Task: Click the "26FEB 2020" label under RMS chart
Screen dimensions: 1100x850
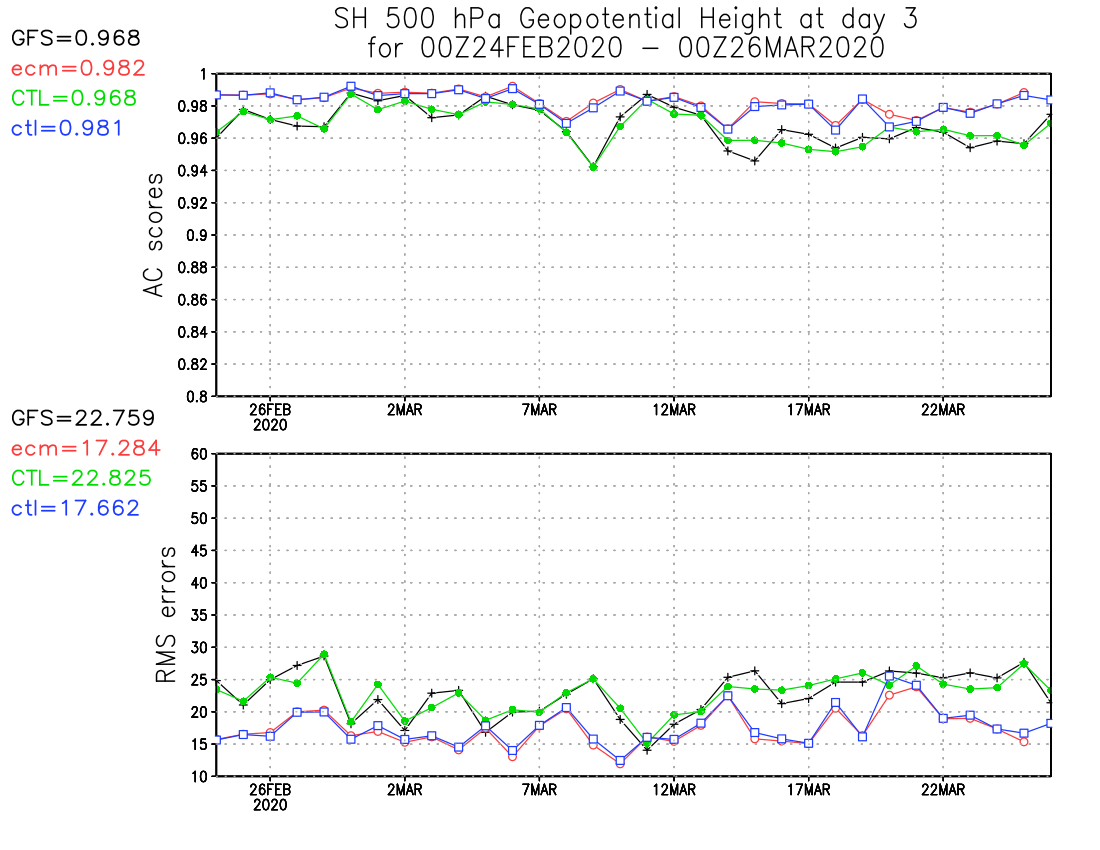Action: click(270, 797)
